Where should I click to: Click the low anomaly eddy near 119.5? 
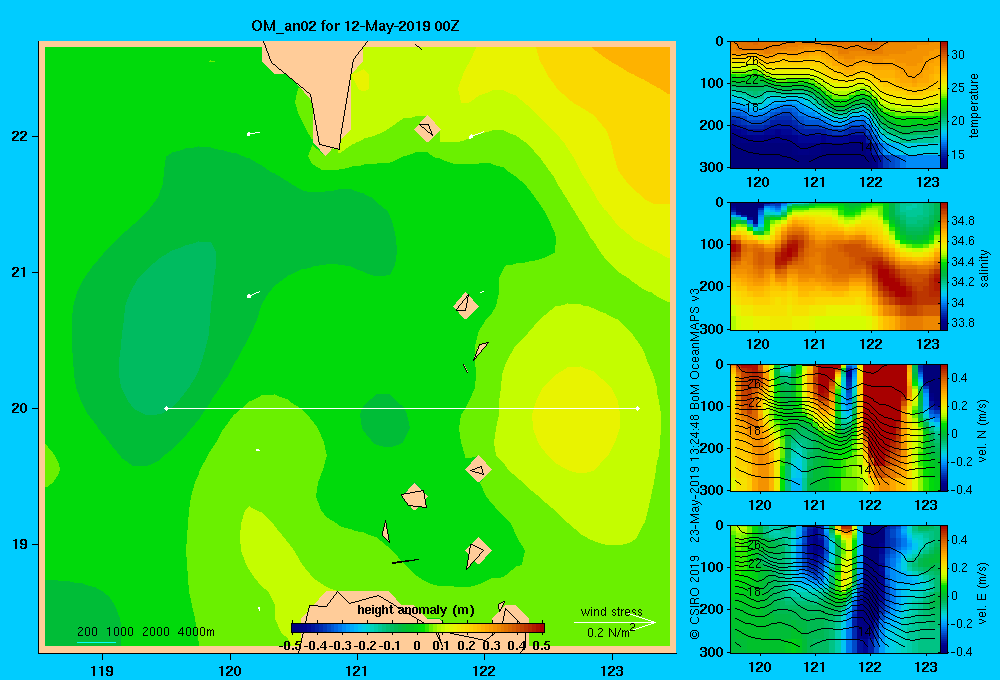point(167,329)
